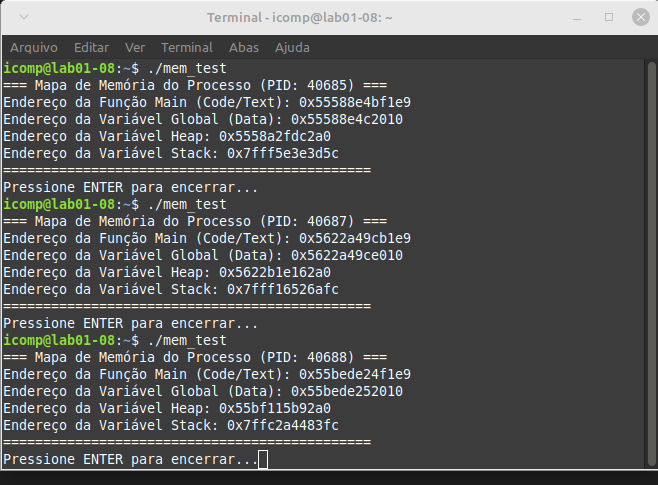Maximize the Terminal window
Screen dimensions: 658x485
point(609,17)
